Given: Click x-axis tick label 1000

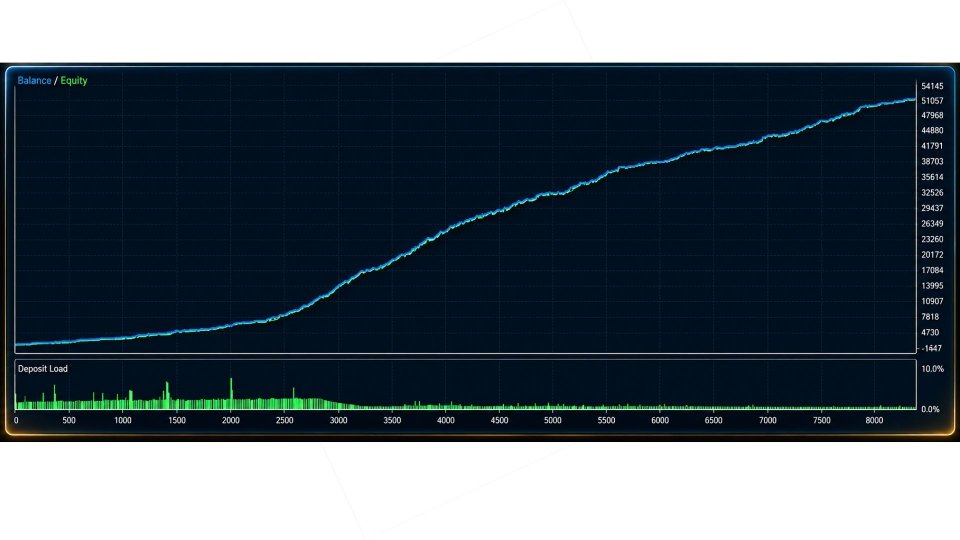Looking at the screenshot, I should (122, 421).
